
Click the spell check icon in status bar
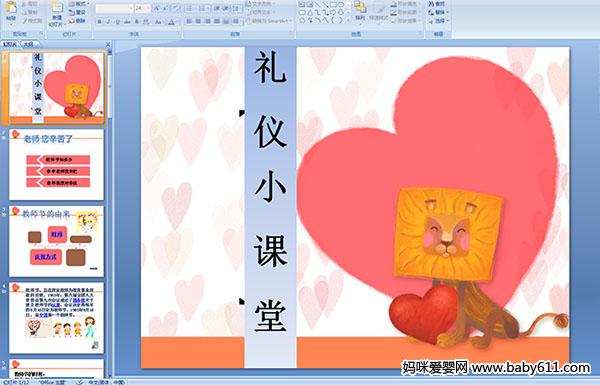click(80, 382)
